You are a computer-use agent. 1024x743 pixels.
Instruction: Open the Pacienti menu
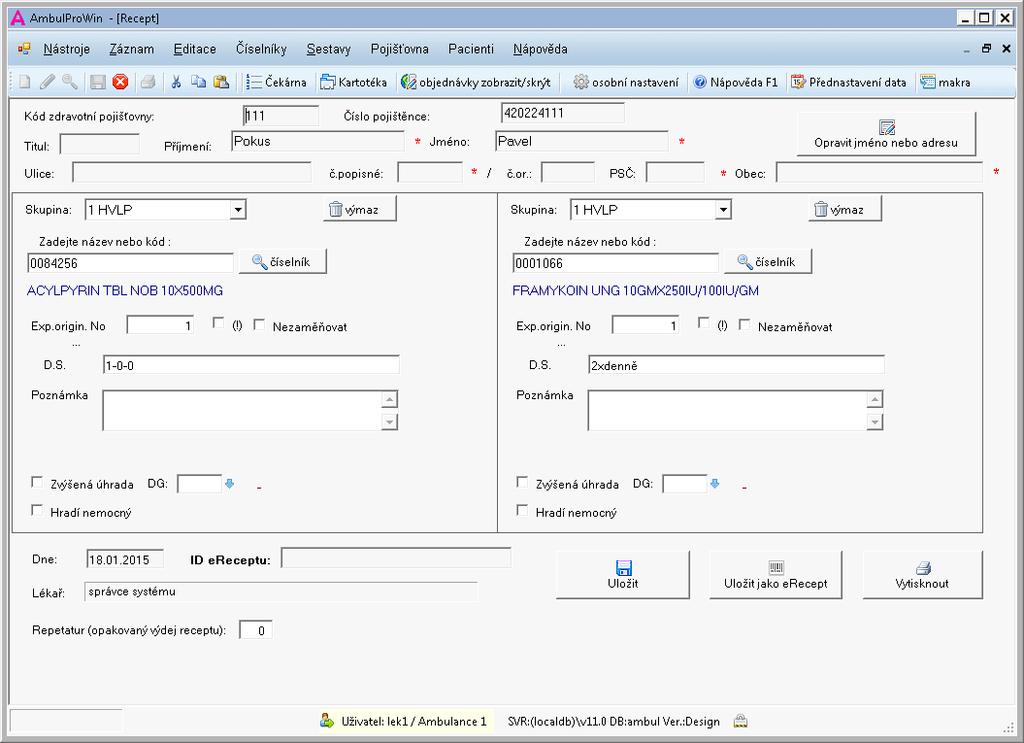(x=471, y=49)
